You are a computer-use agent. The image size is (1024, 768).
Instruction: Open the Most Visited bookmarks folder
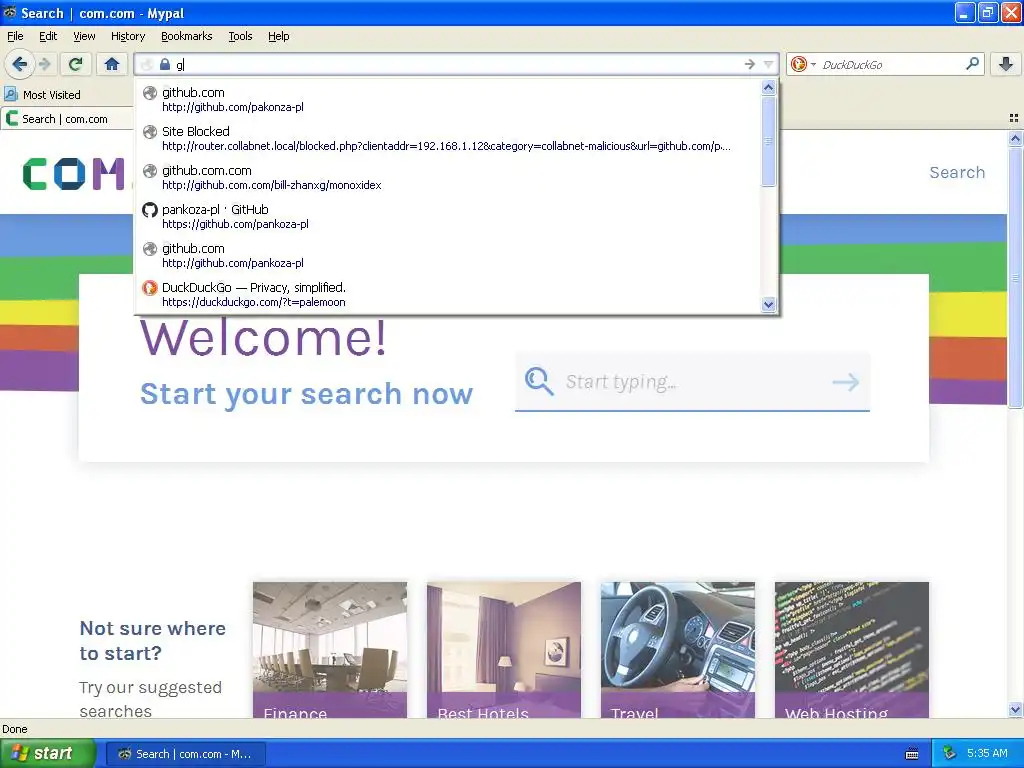click(43, 95)
